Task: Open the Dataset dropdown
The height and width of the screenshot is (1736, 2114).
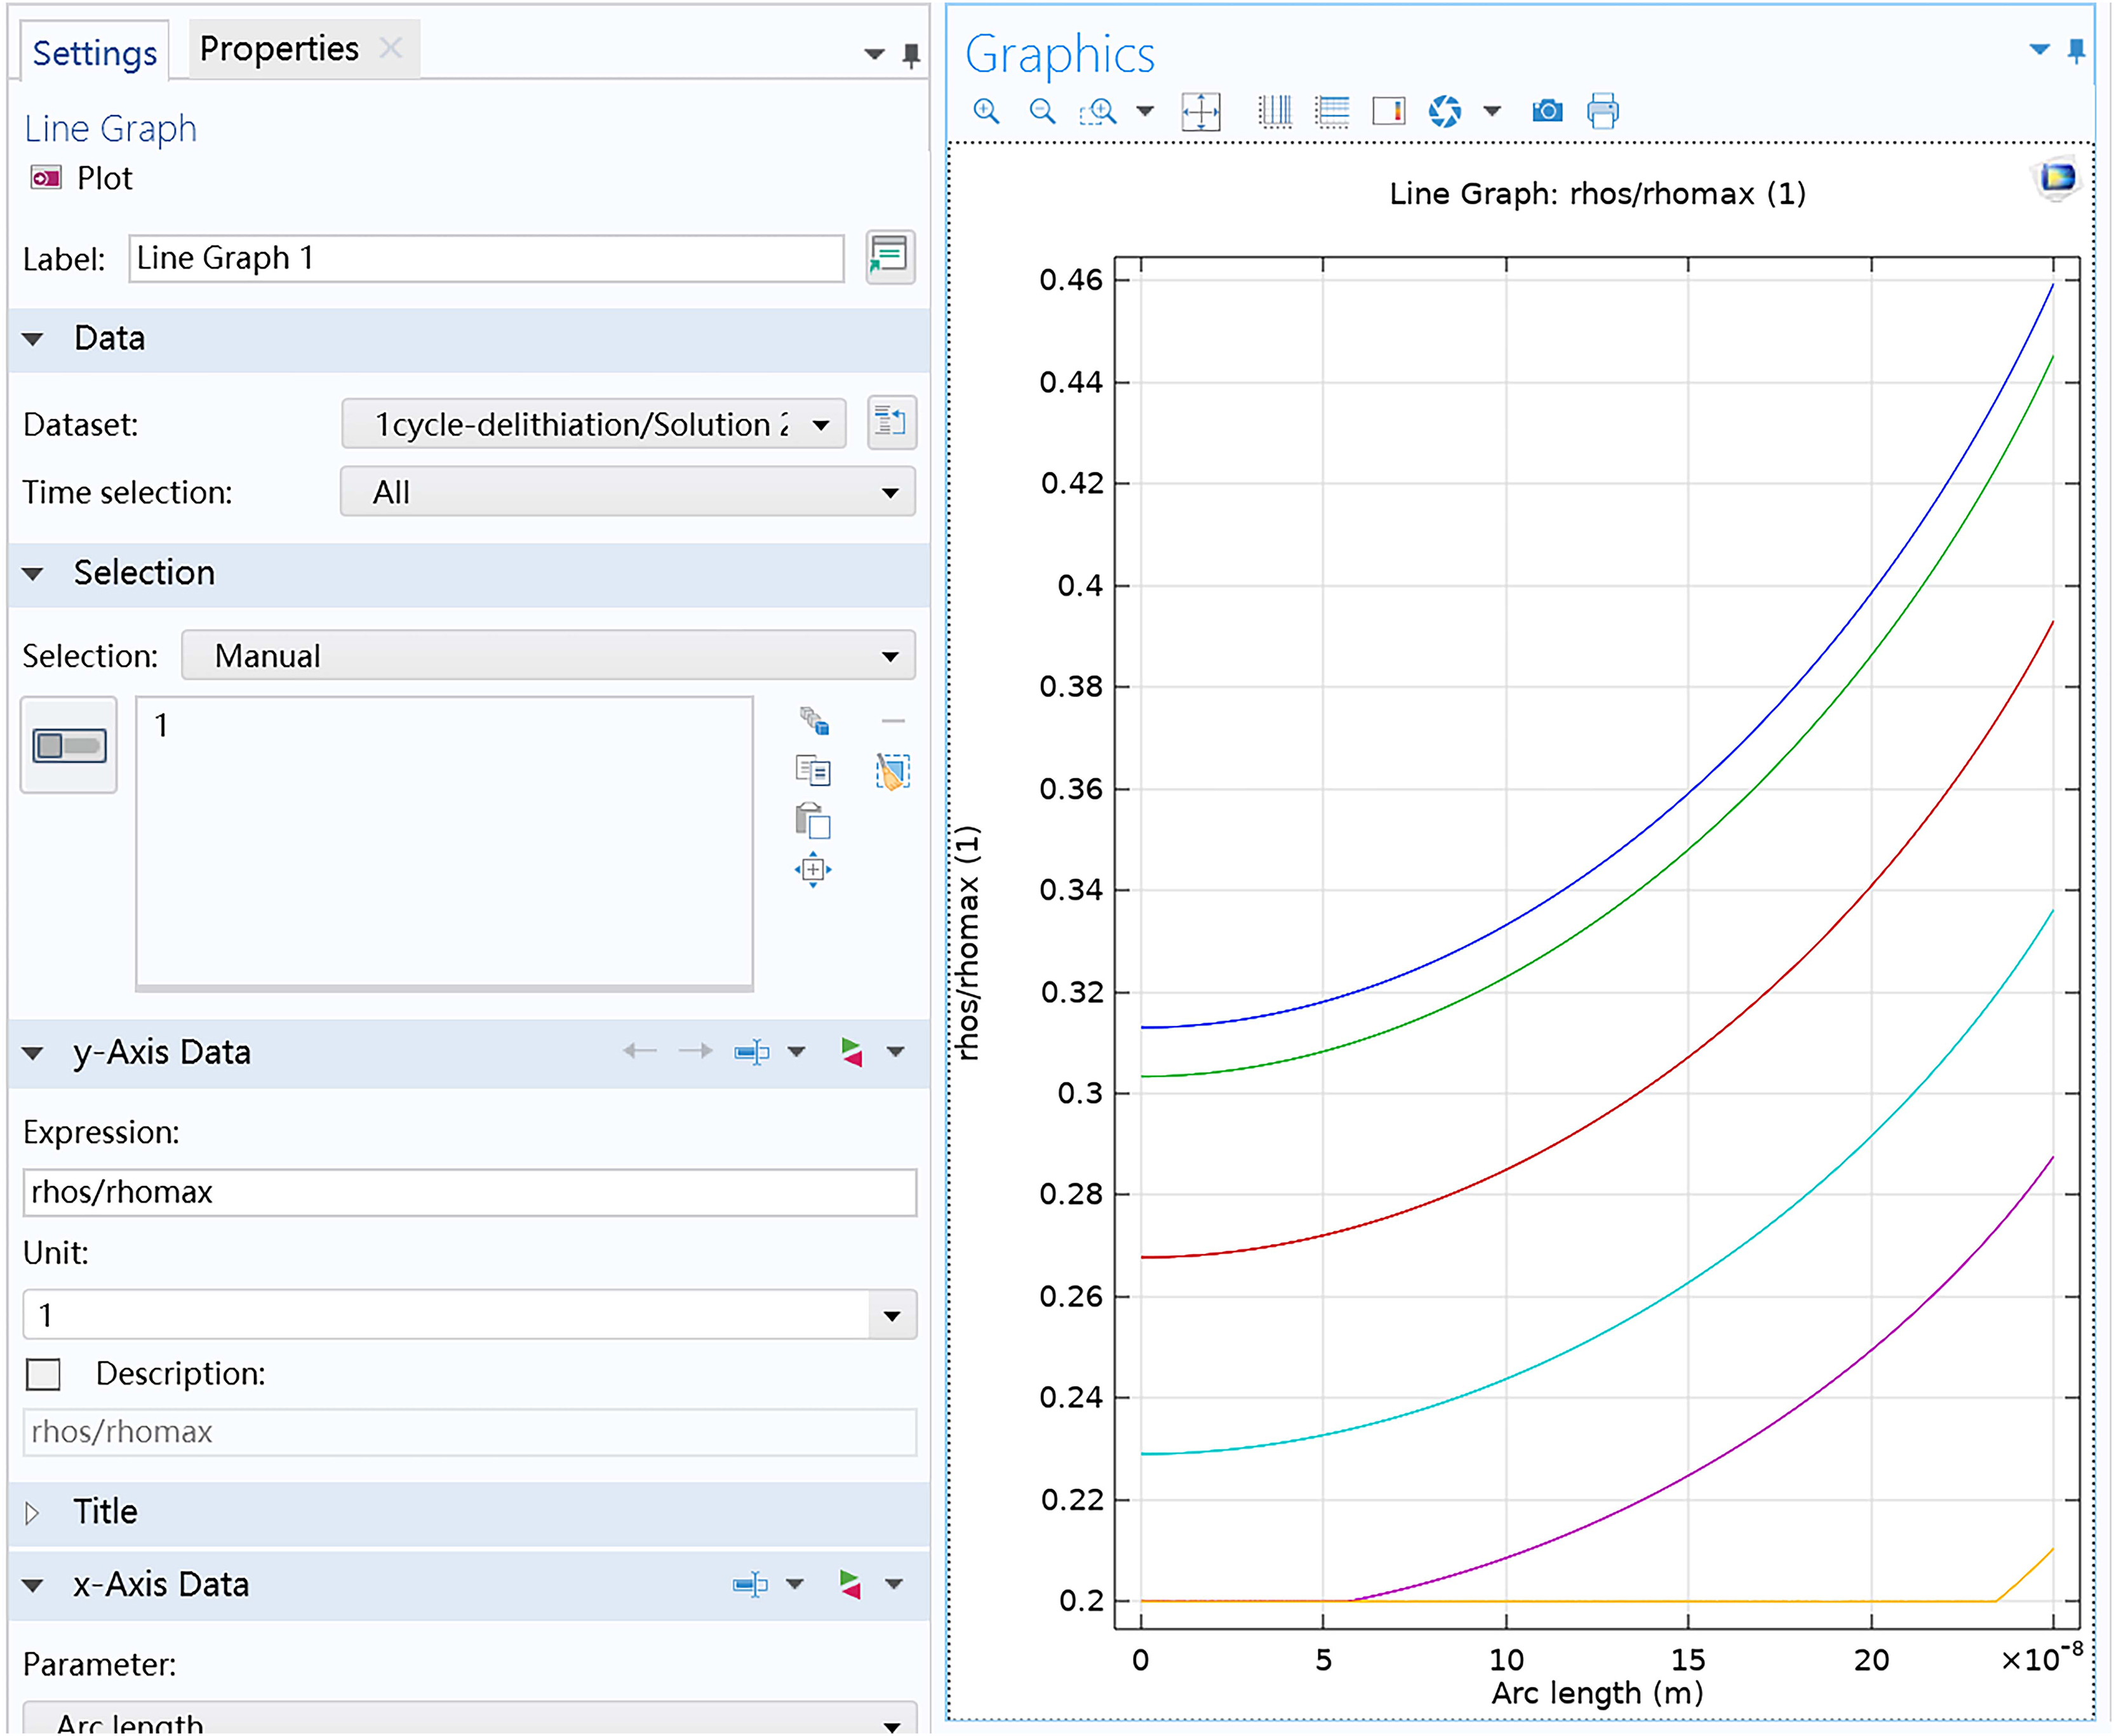Action: pos(594,424)
